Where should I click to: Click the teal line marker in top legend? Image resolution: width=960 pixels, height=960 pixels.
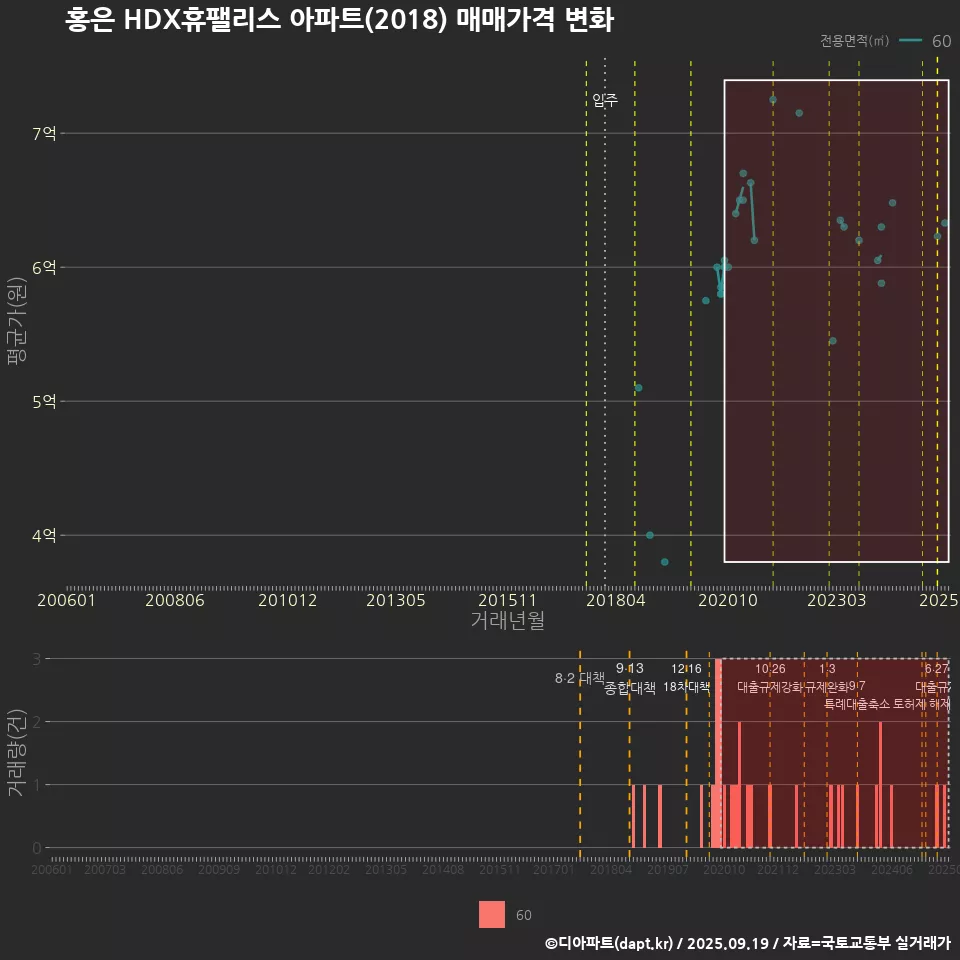911,41
